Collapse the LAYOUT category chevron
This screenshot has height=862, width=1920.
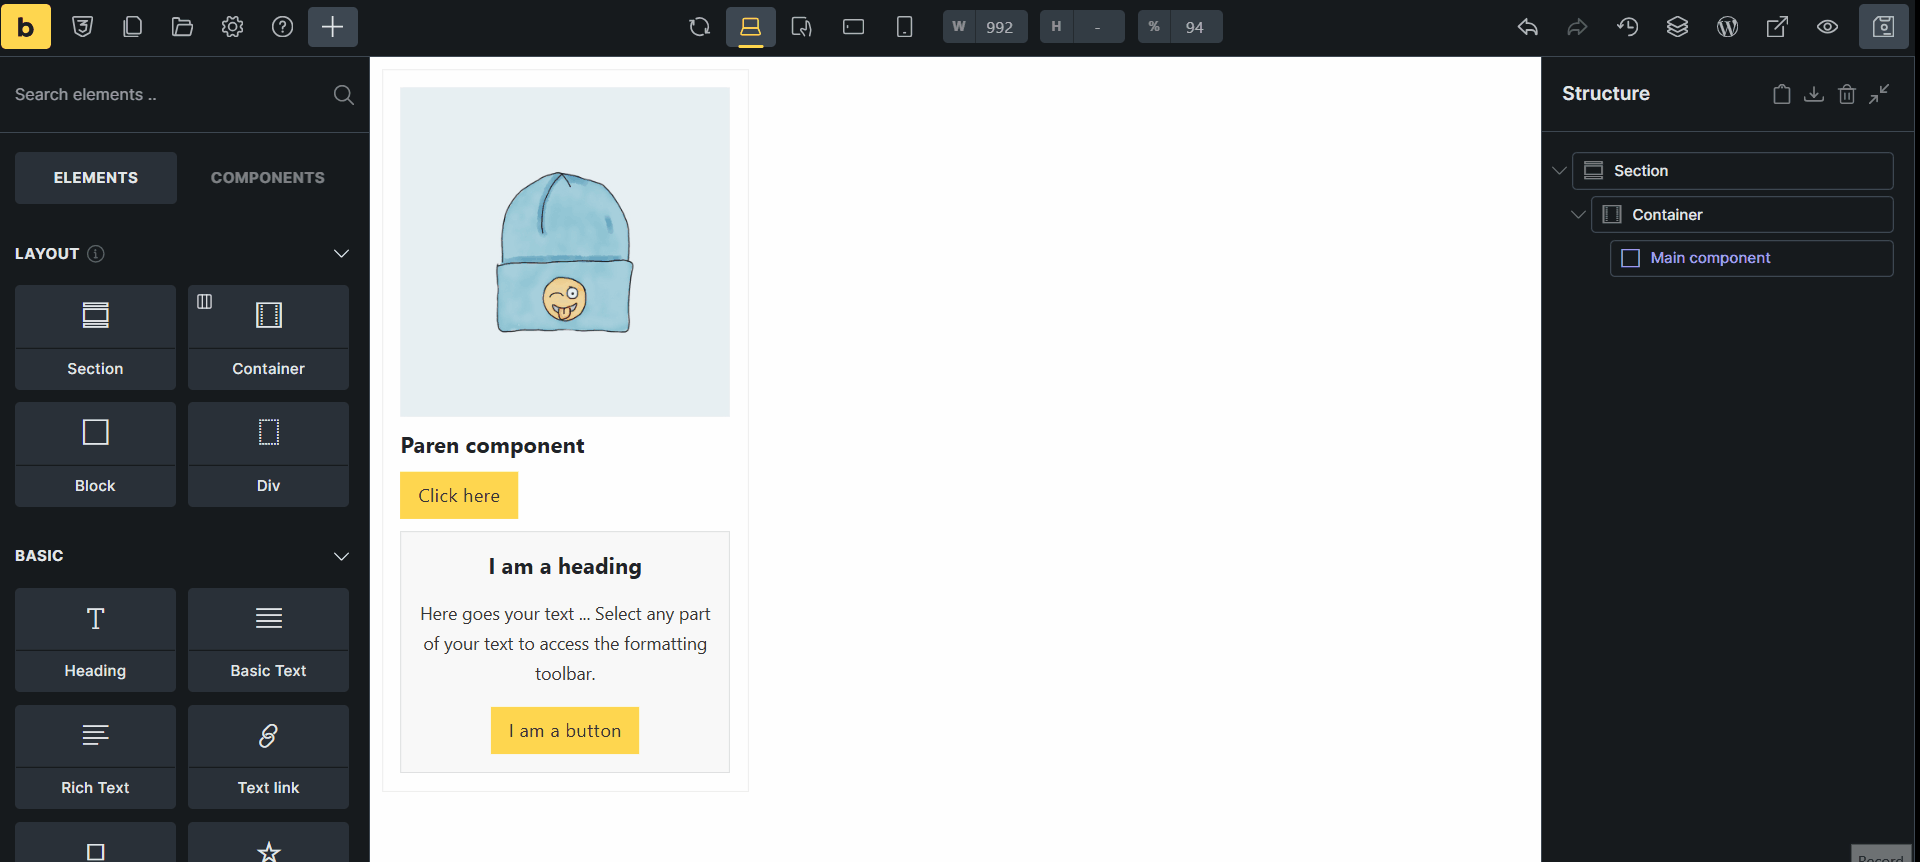(341, 254)
